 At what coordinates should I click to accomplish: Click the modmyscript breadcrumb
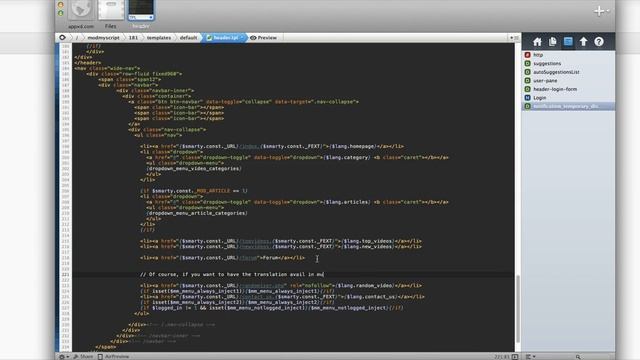point(103,38)
